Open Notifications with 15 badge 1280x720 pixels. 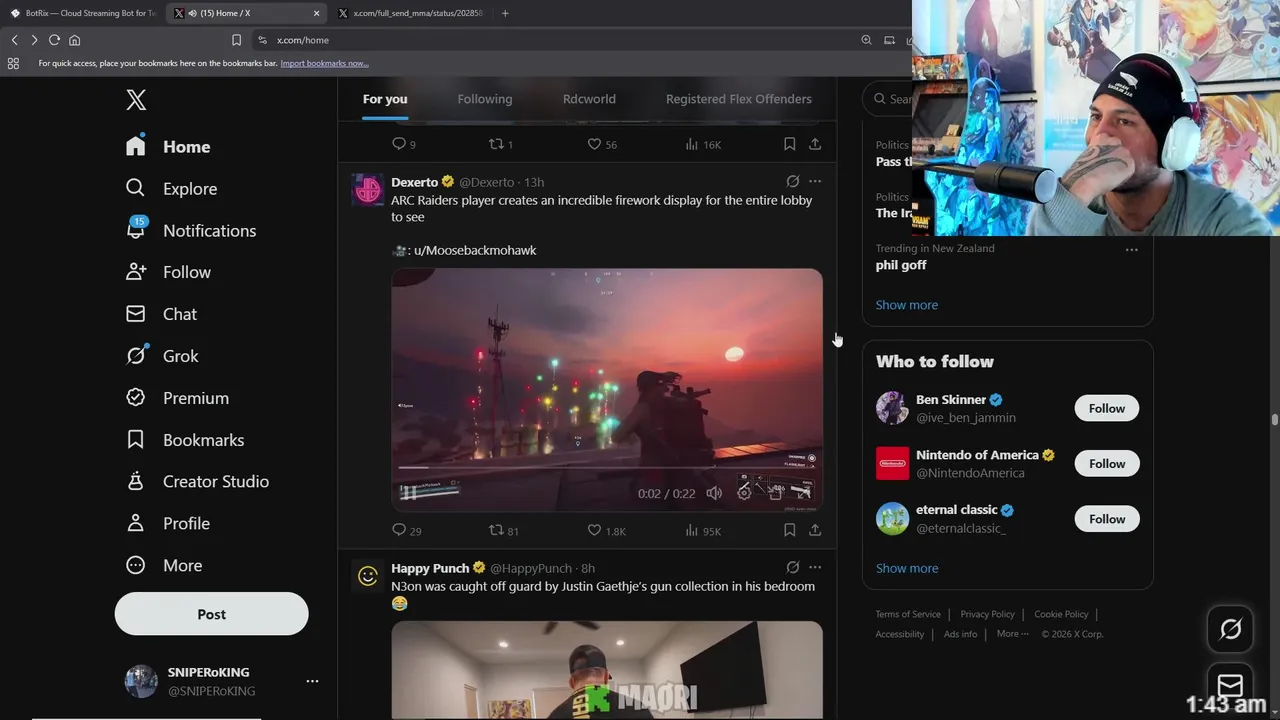coord(191,230)
